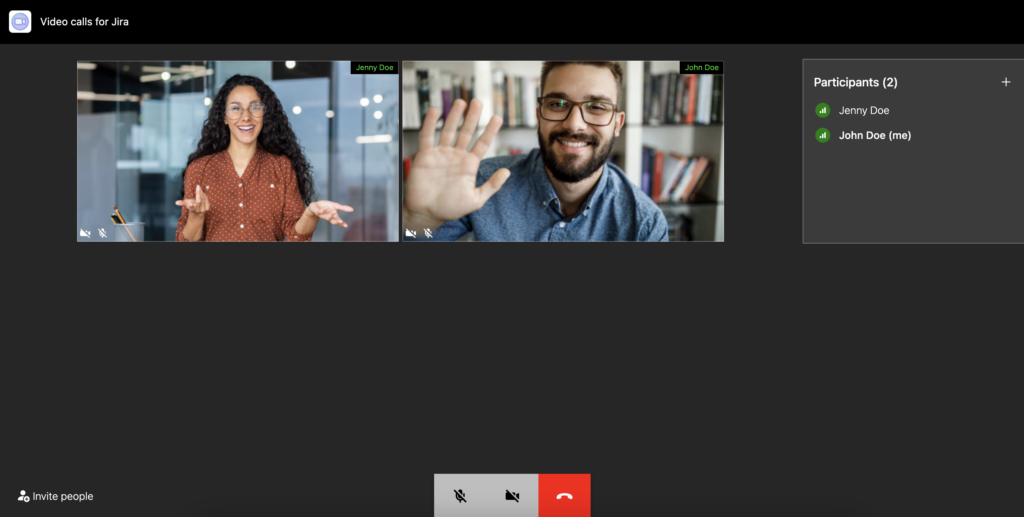Viewport: 1024px width, 517px height.
Task: Click John Doe's video tile
Action: [x=563, y=151]
